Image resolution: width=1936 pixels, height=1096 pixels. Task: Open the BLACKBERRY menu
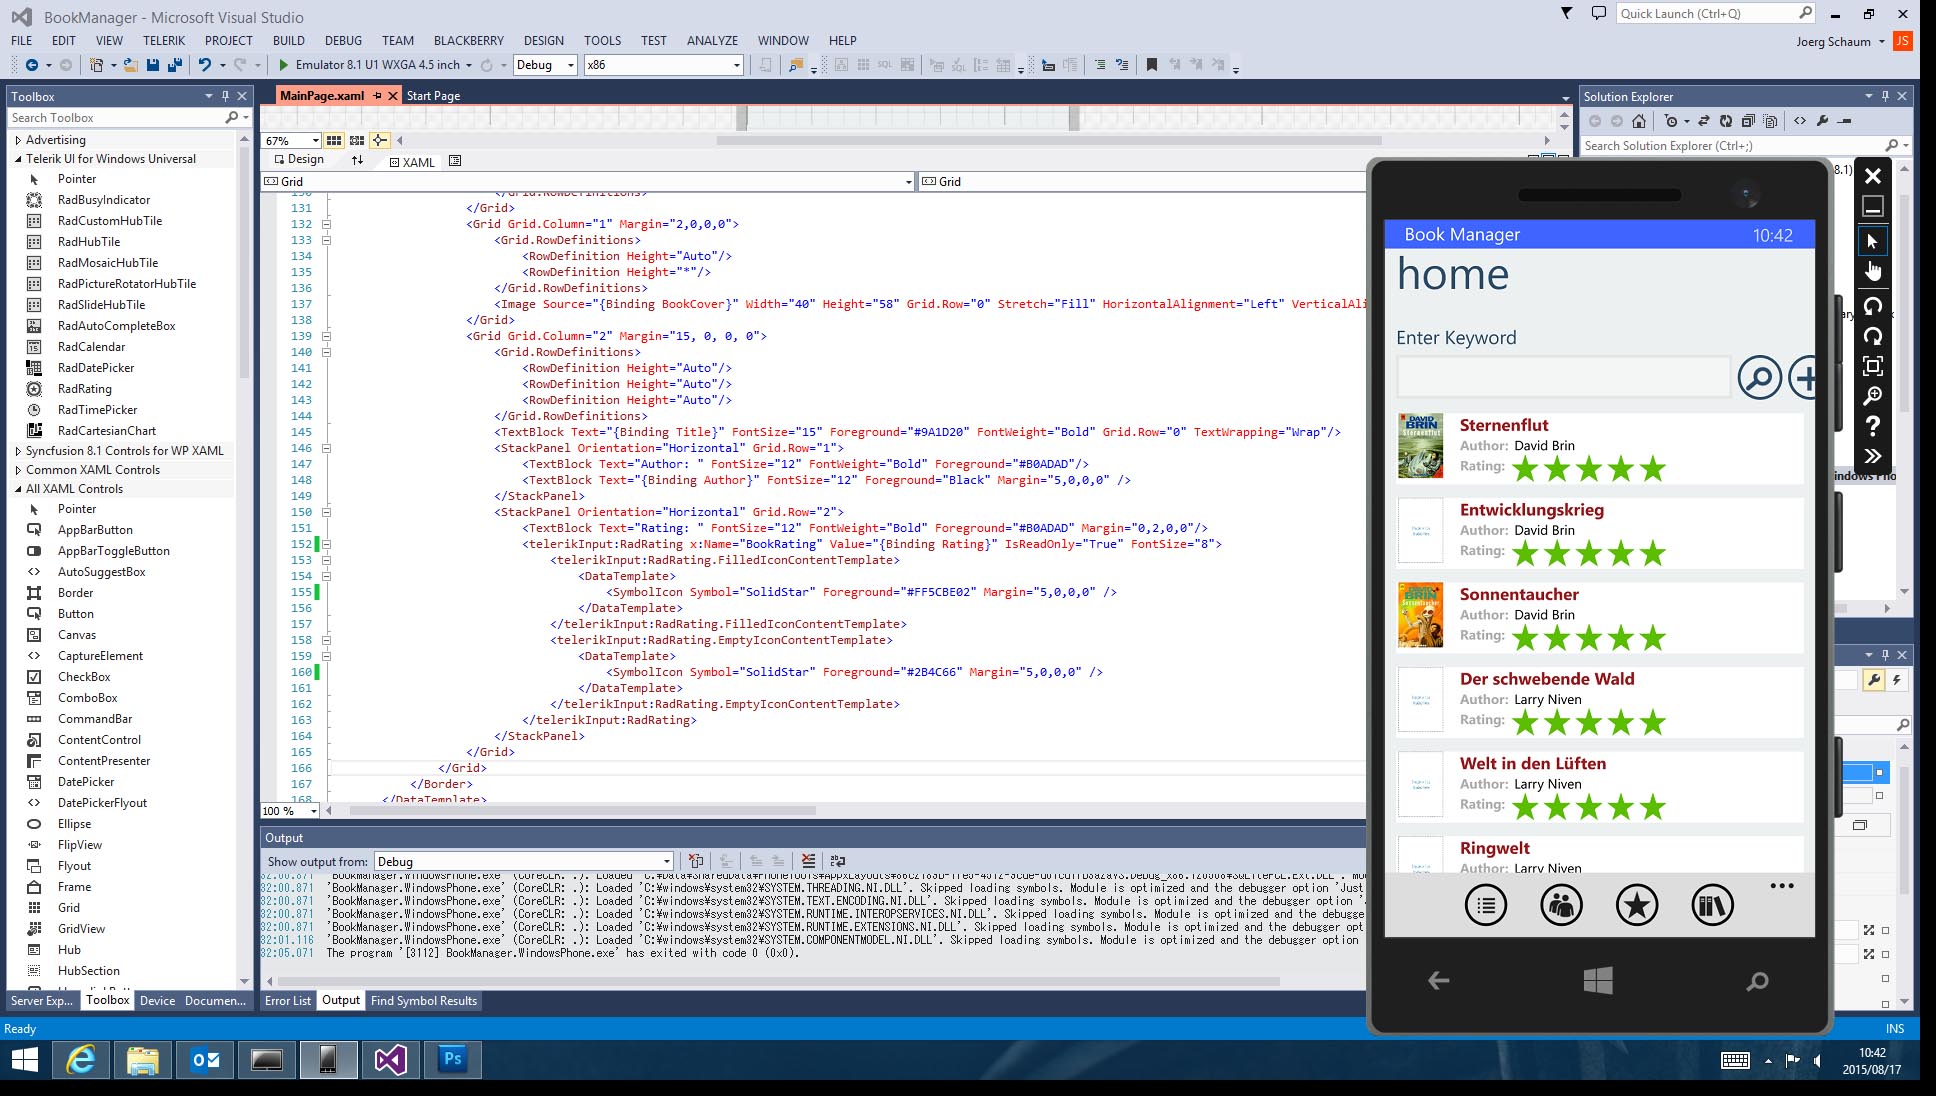tap(468, 41)
